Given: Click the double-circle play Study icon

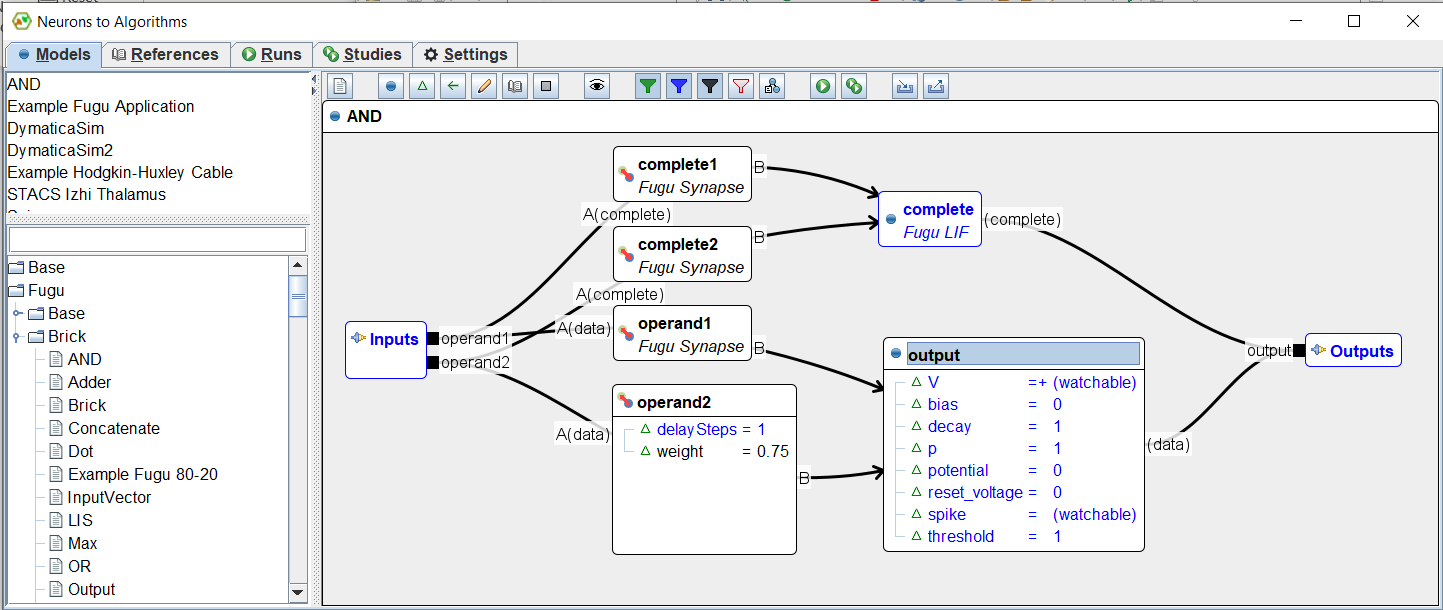Looking at the screenshot, I should click(x=854, y=86).
